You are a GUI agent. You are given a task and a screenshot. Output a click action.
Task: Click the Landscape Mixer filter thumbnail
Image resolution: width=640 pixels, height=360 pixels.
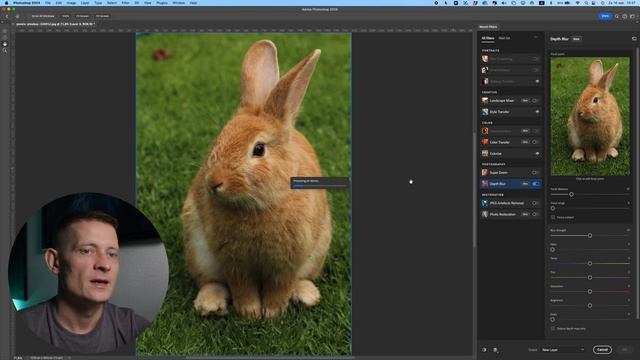(x=485, y=100)
